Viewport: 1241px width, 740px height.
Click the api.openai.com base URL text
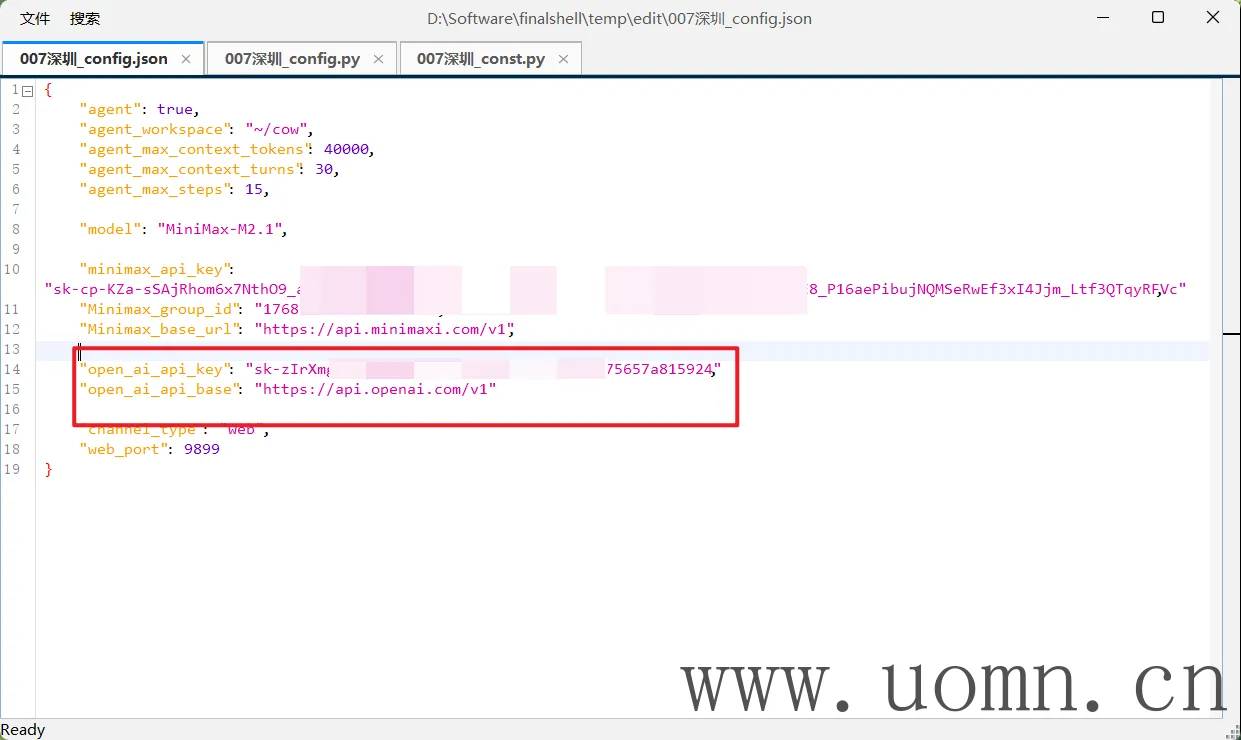(375, 389)
